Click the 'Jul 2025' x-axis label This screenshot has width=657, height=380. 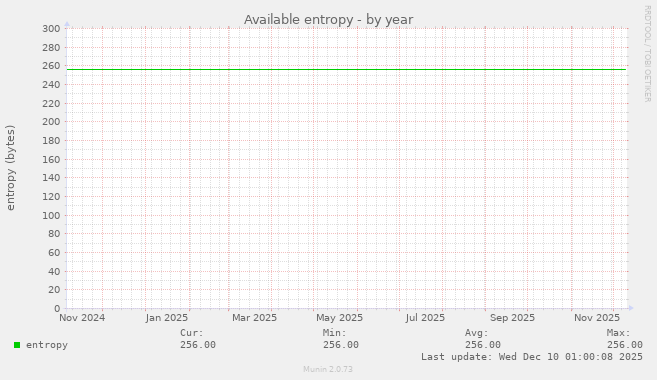tap(425, 318)
